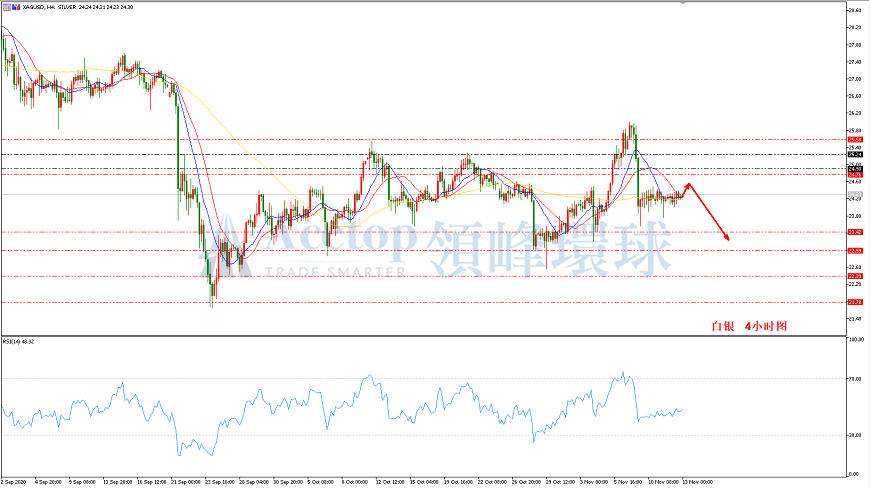The width and height of the screenshot is (870, 488).
Task: Select the lowest red dashed horizontal line at 21.78
Action: coord(424,303)
